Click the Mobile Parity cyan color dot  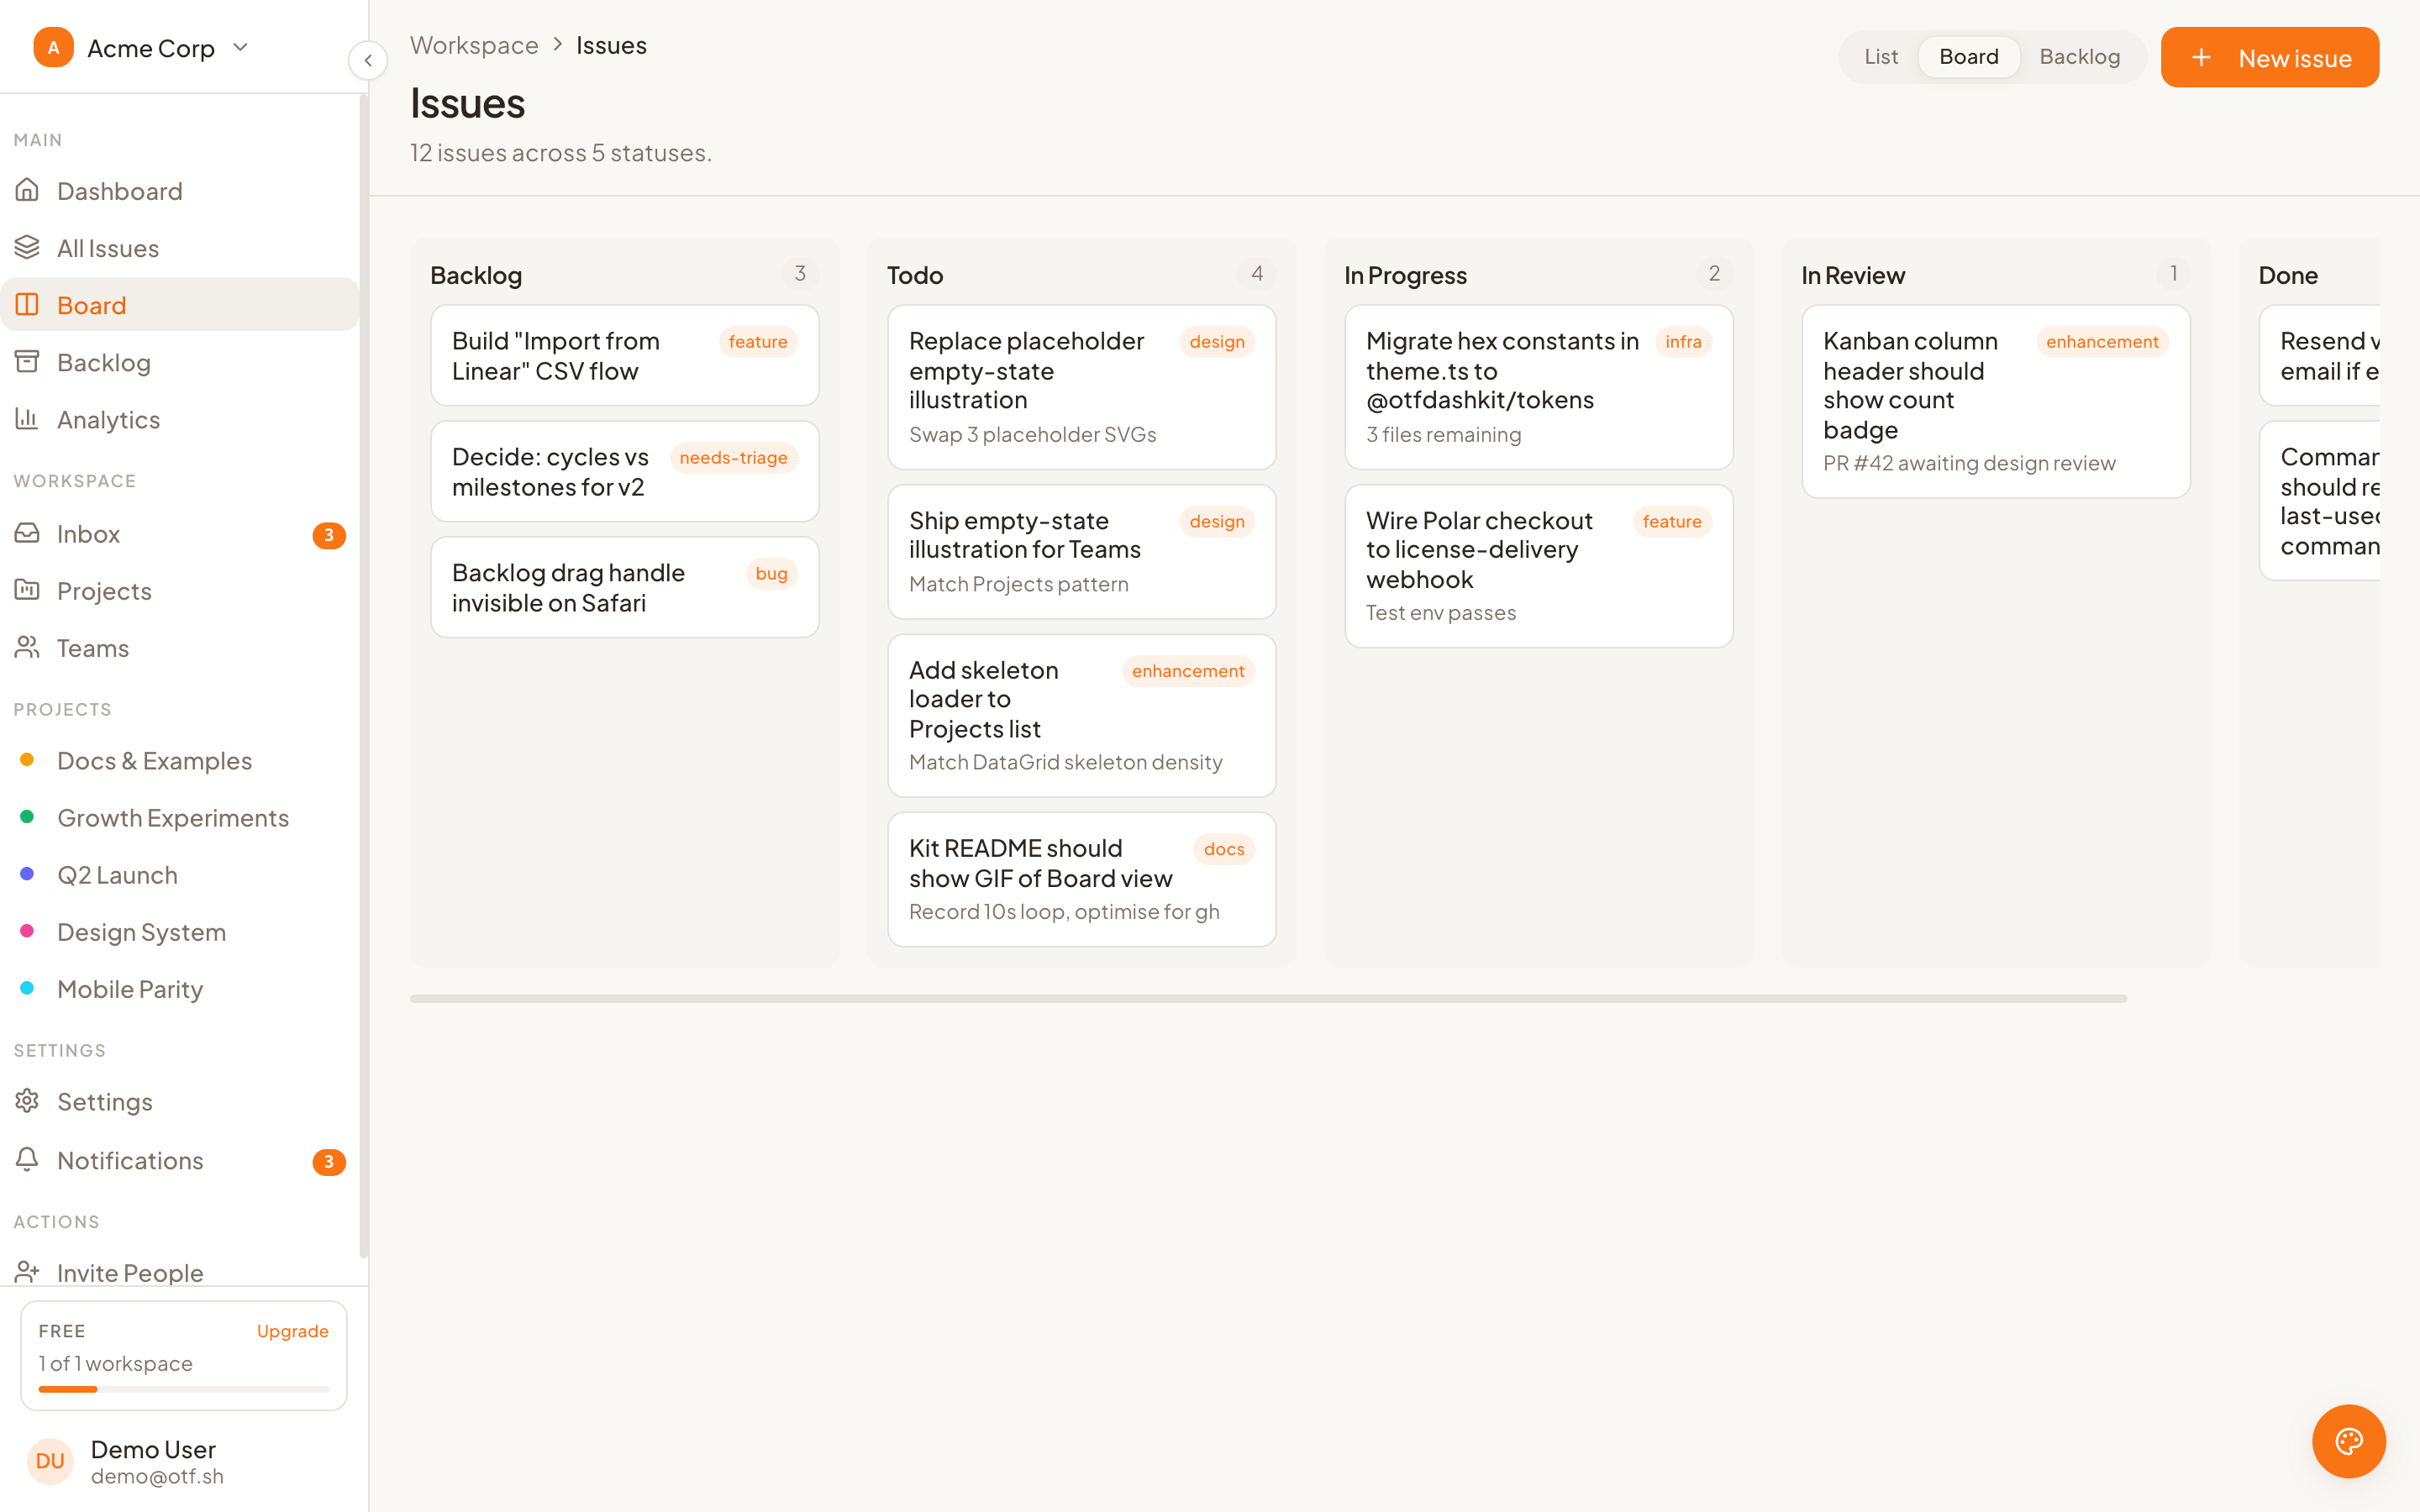[27, 988]
